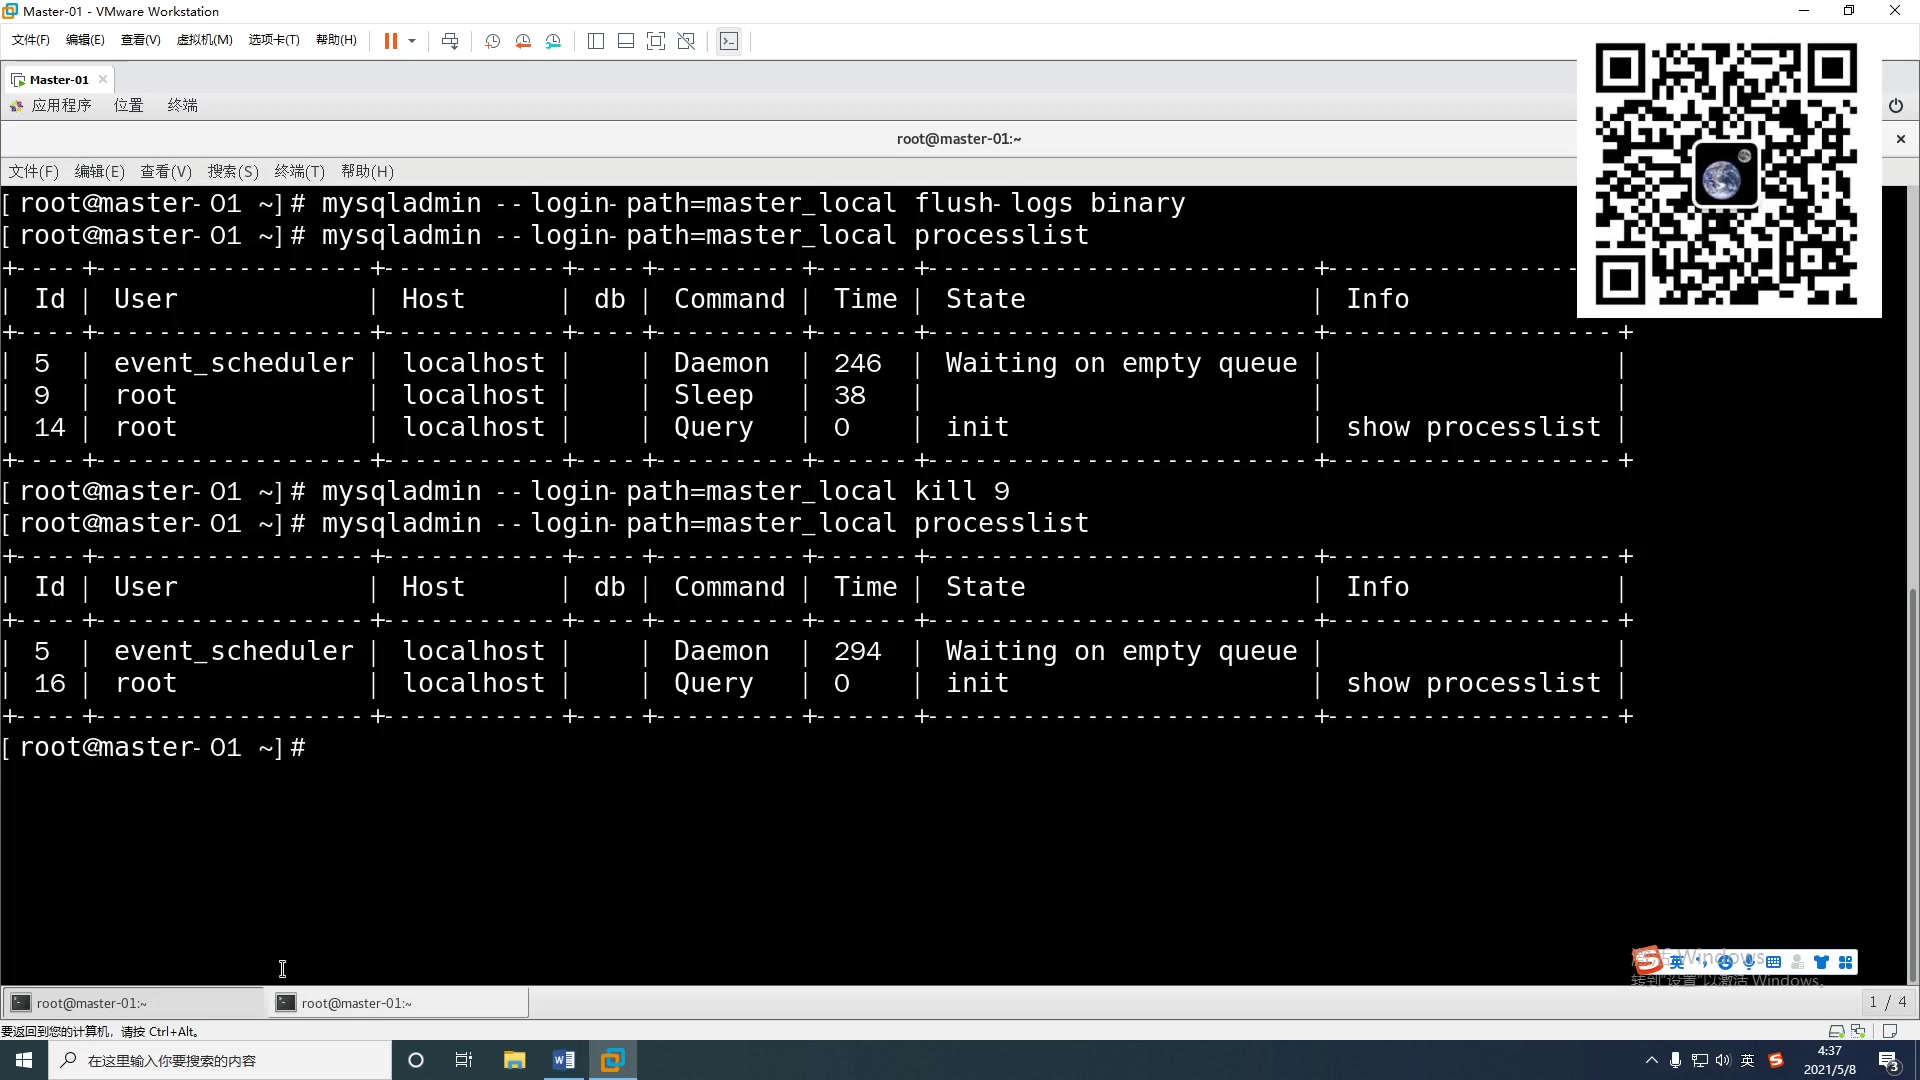Open VMware 虚拟机(M) menu
Image resolution: width=1920 pixels, height=1080 pixels.
[x=204, y=40]
